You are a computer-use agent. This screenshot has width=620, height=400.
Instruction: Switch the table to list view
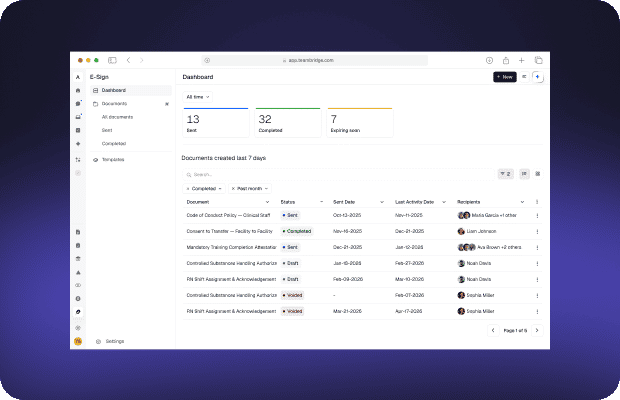click(524, 174)
